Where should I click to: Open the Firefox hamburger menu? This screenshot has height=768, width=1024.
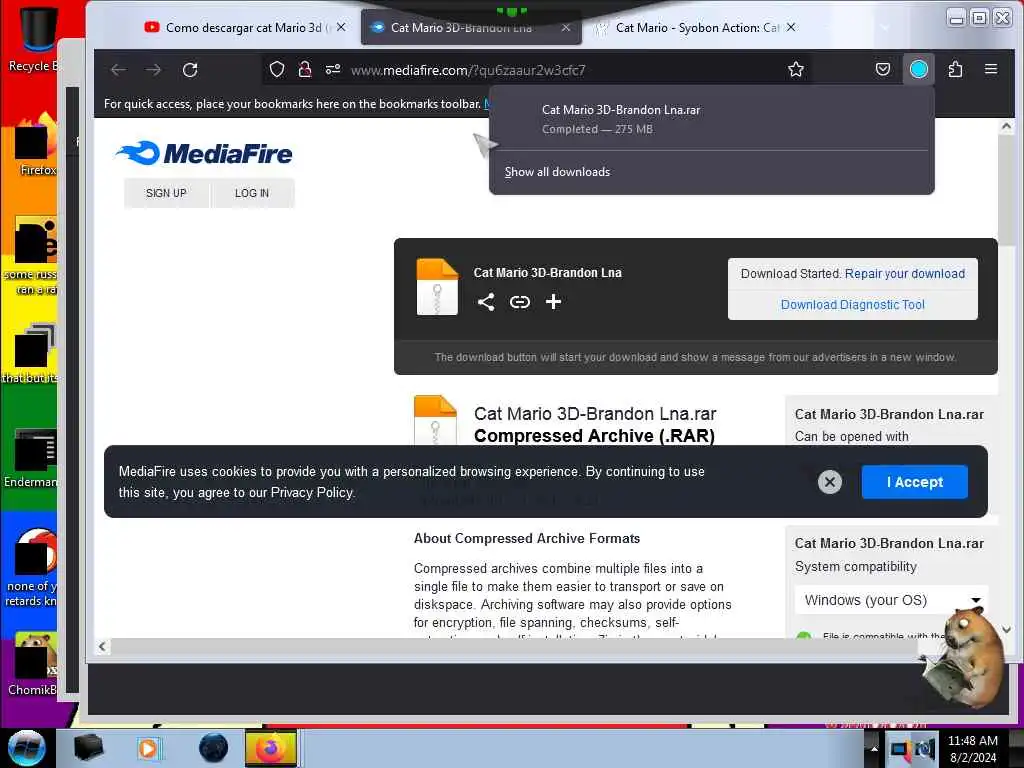991,69
